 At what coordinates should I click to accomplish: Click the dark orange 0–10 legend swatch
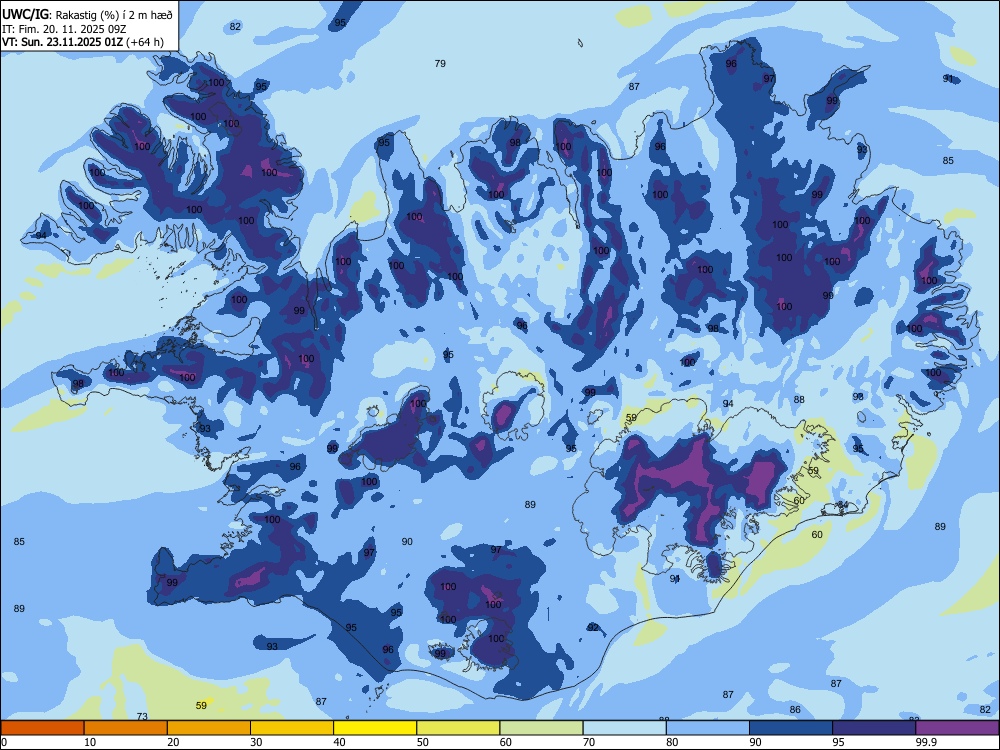pyautogui.click(x=42, y=728)
